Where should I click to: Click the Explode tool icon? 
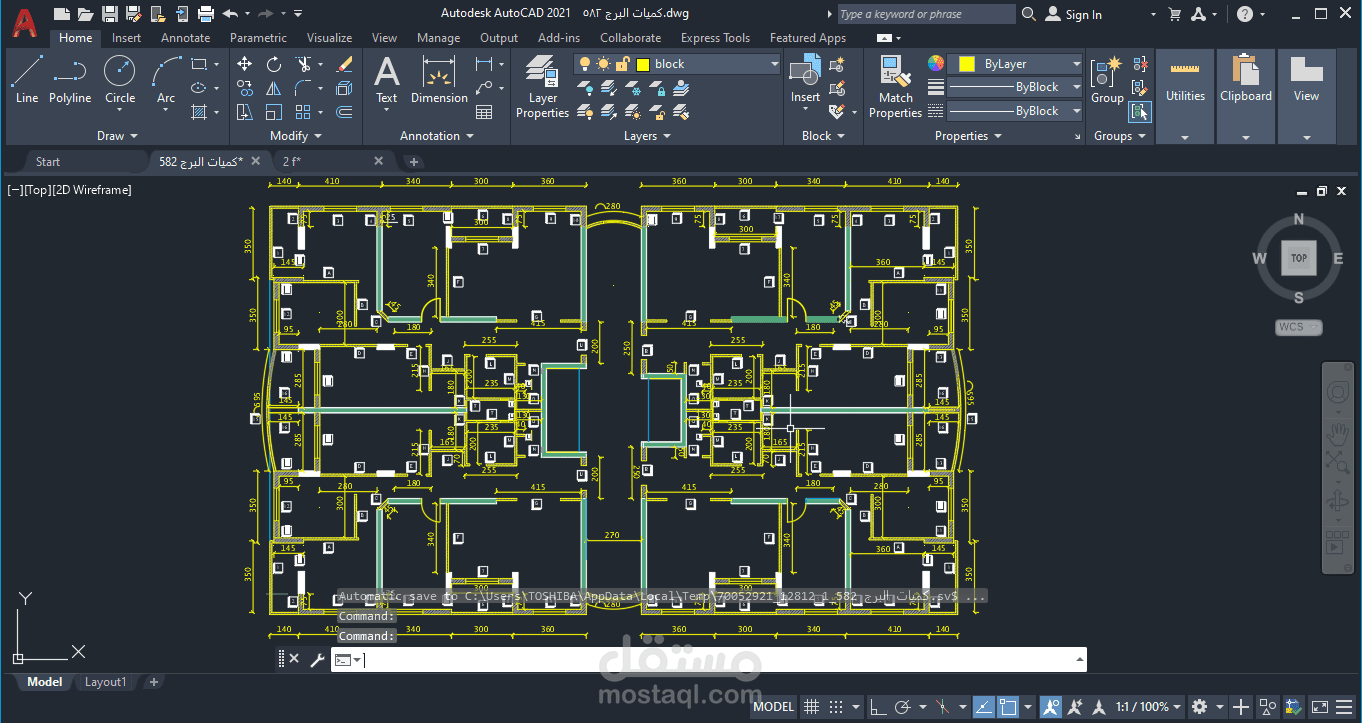point(345,88)
